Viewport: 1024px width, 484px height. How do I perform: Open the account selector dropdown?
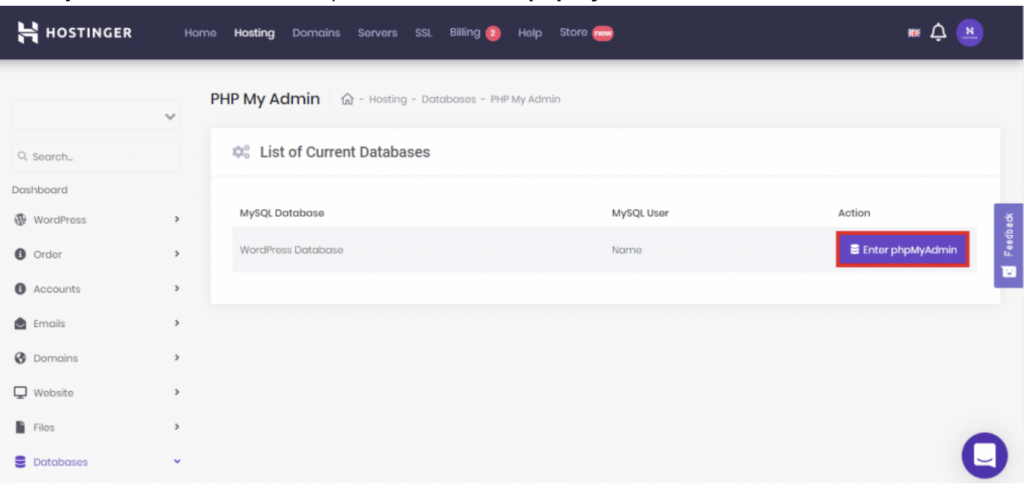point(97,116)
